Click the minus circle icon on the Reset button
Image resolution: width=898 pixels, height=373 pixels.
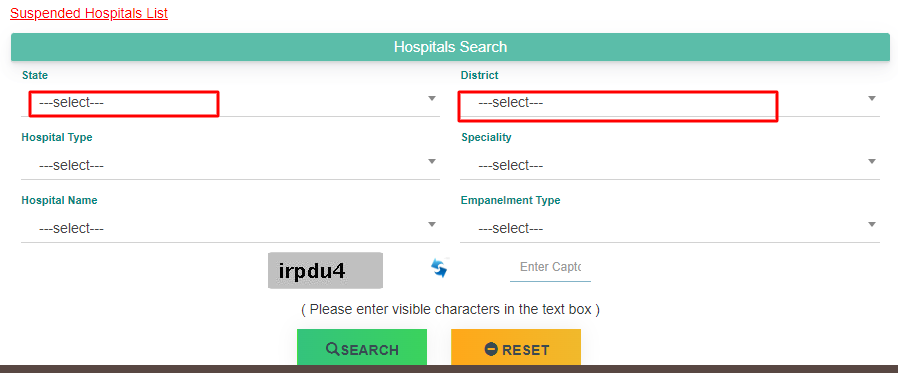491,349
